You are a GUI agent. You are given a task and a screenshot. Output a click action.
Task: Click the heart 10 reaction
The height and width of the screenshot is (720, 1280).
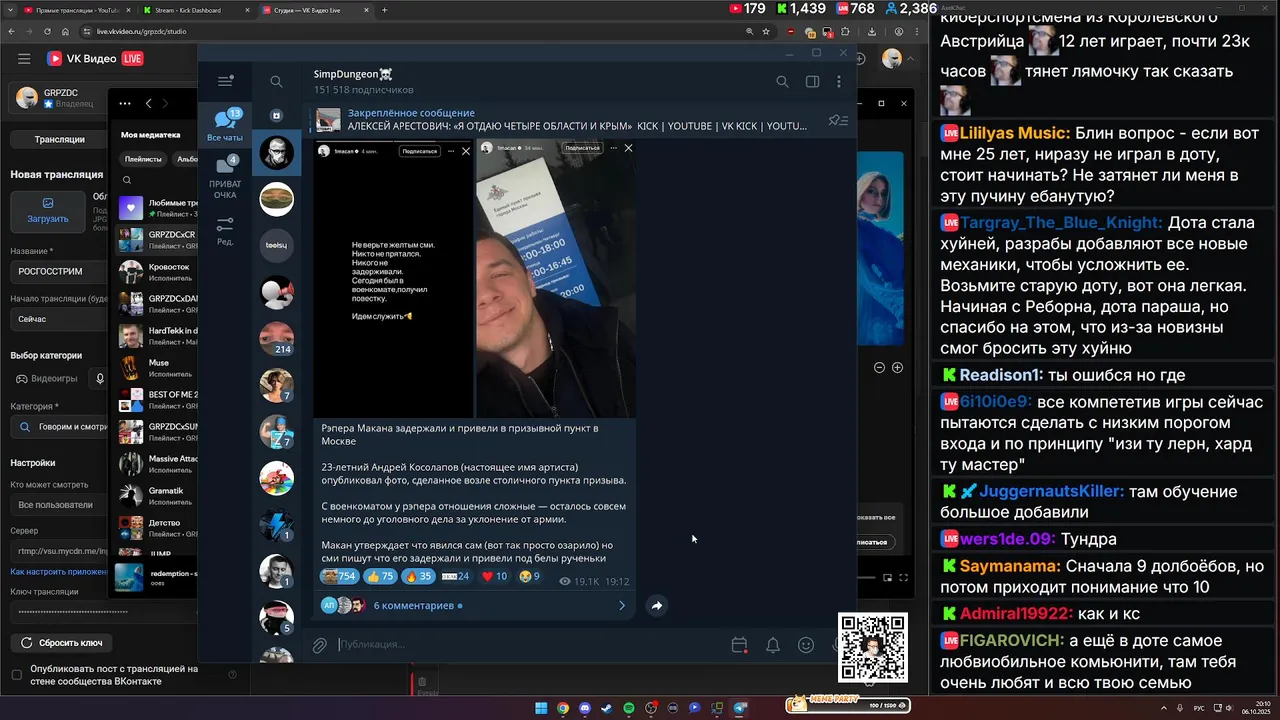pos(494,576)
